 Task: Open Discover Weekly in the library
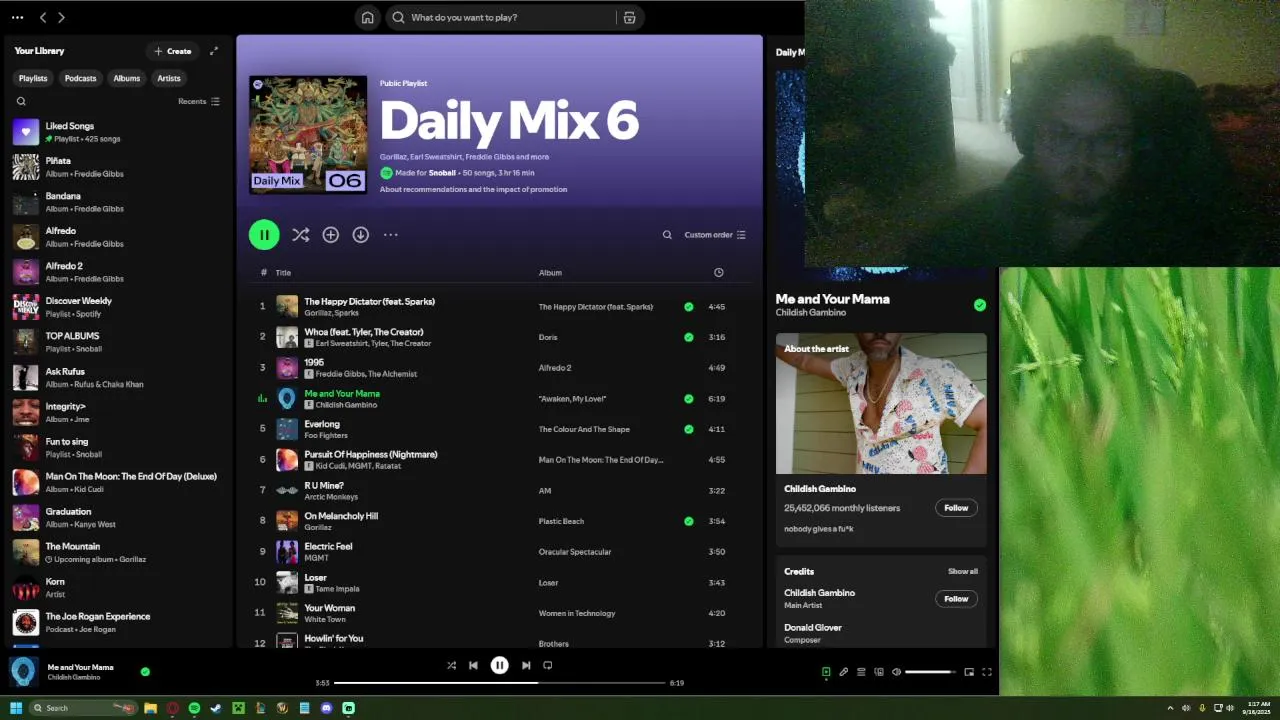[118, 307]
